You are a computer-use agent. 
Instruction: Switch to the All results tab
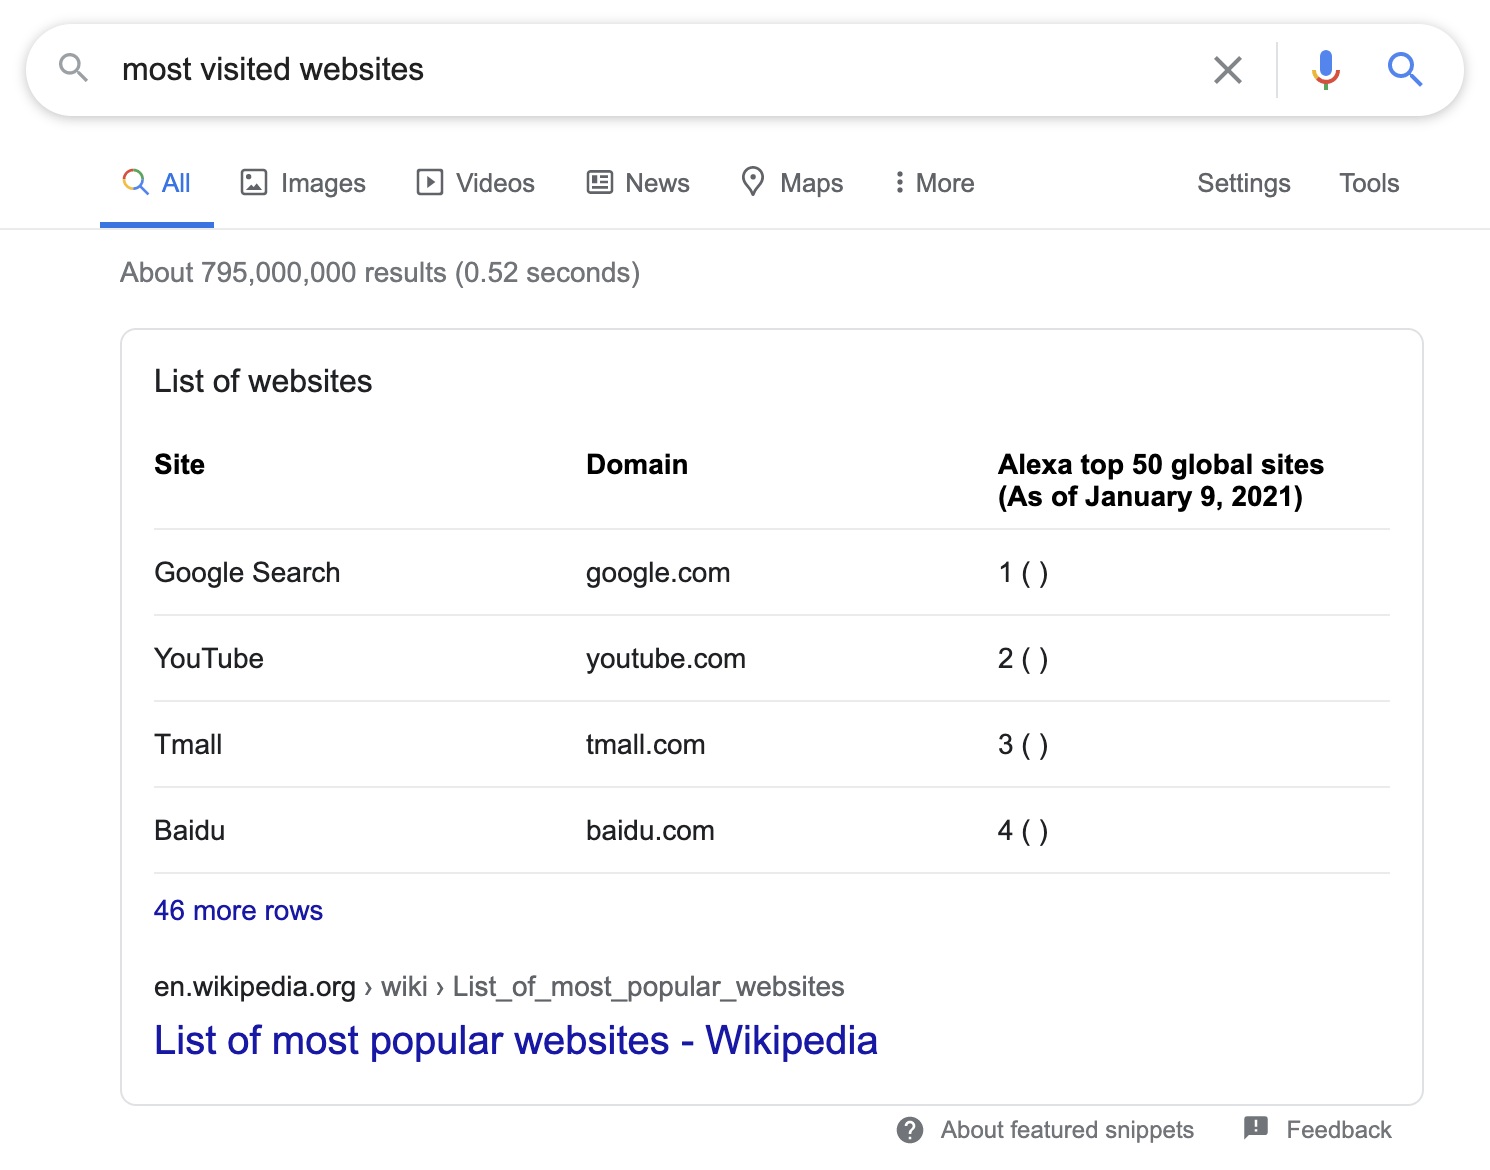[x=157, y=183]
